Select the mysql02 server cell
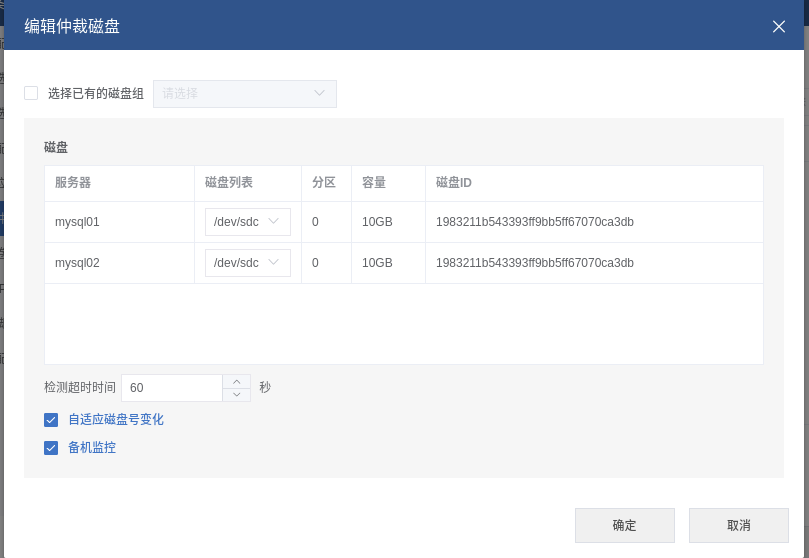809x558 pixels. click(x=77, y=263)
